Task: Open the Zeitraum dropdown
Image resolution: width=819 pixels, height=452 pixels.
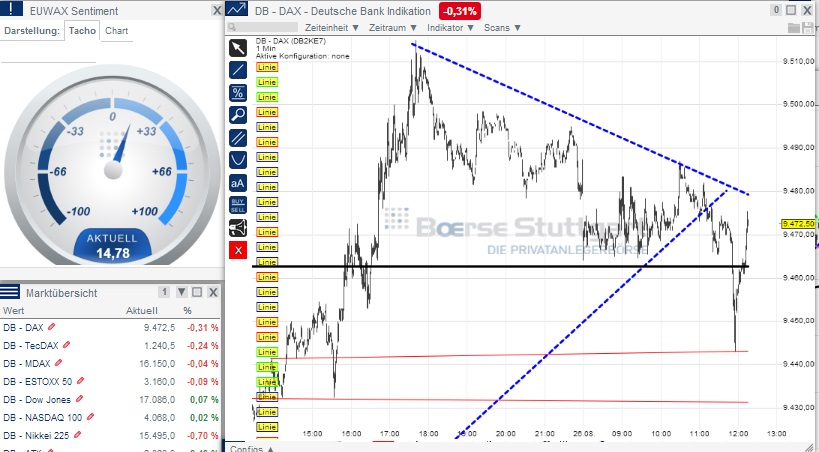Action: 393,28
